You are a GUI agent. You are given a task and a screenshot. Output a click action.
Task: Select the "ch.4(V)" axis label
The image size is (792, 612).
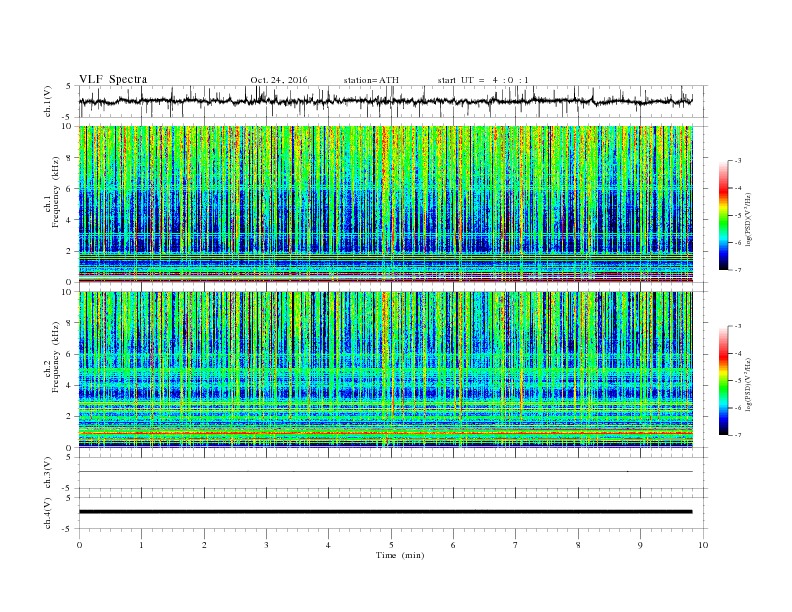pos(48,513)
